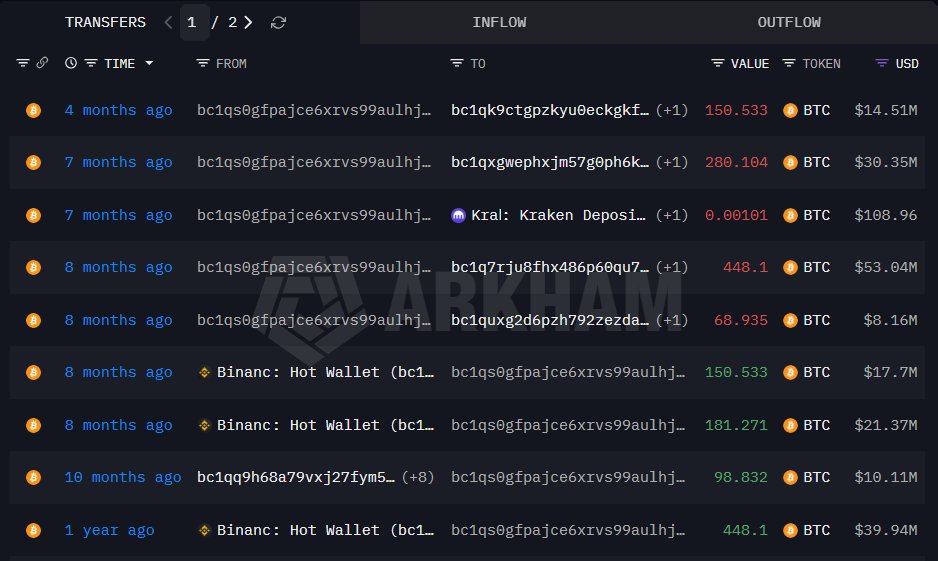The image size is (938, 561).
Task: Click the link icon in header
Action: (x=42, y=62)
